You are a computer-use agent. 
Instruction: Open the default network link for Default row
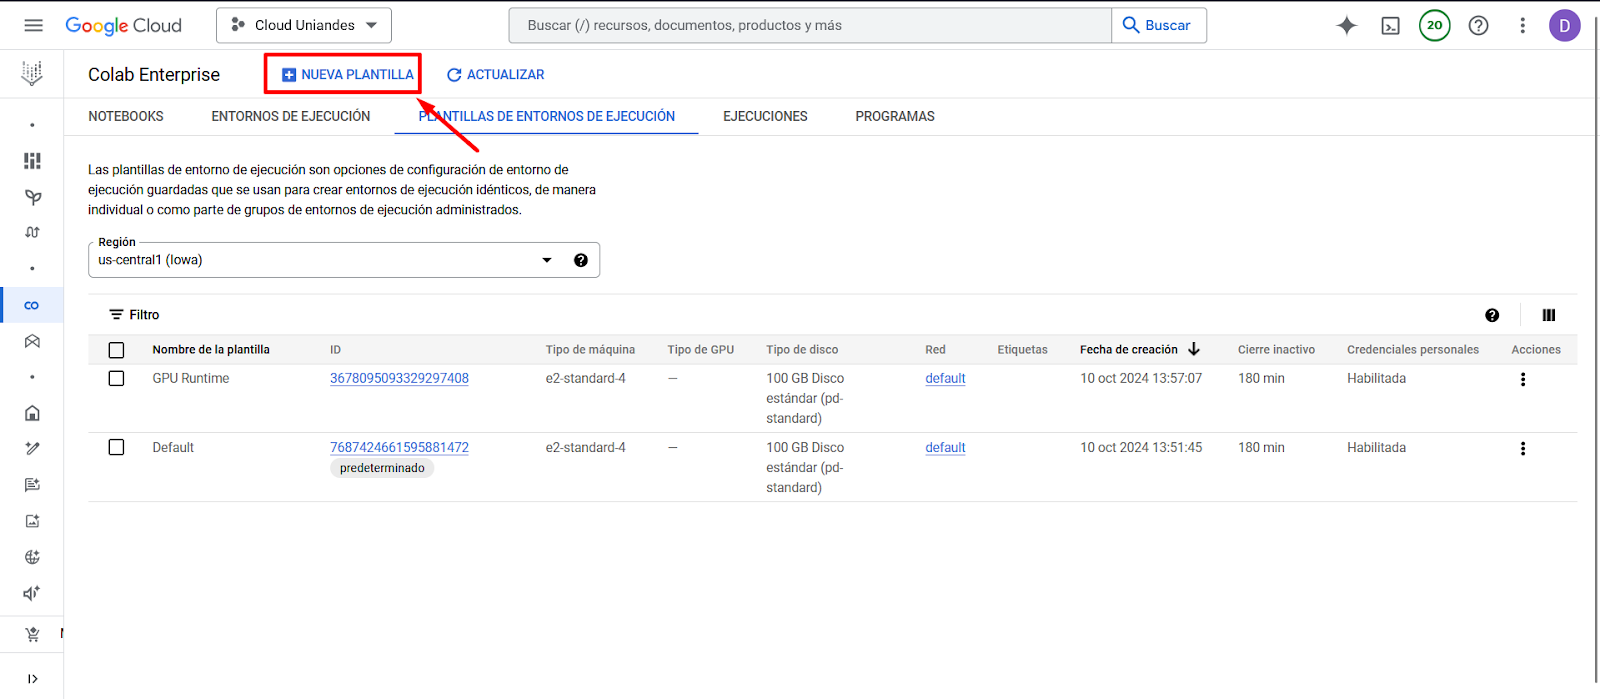point(945,447)
